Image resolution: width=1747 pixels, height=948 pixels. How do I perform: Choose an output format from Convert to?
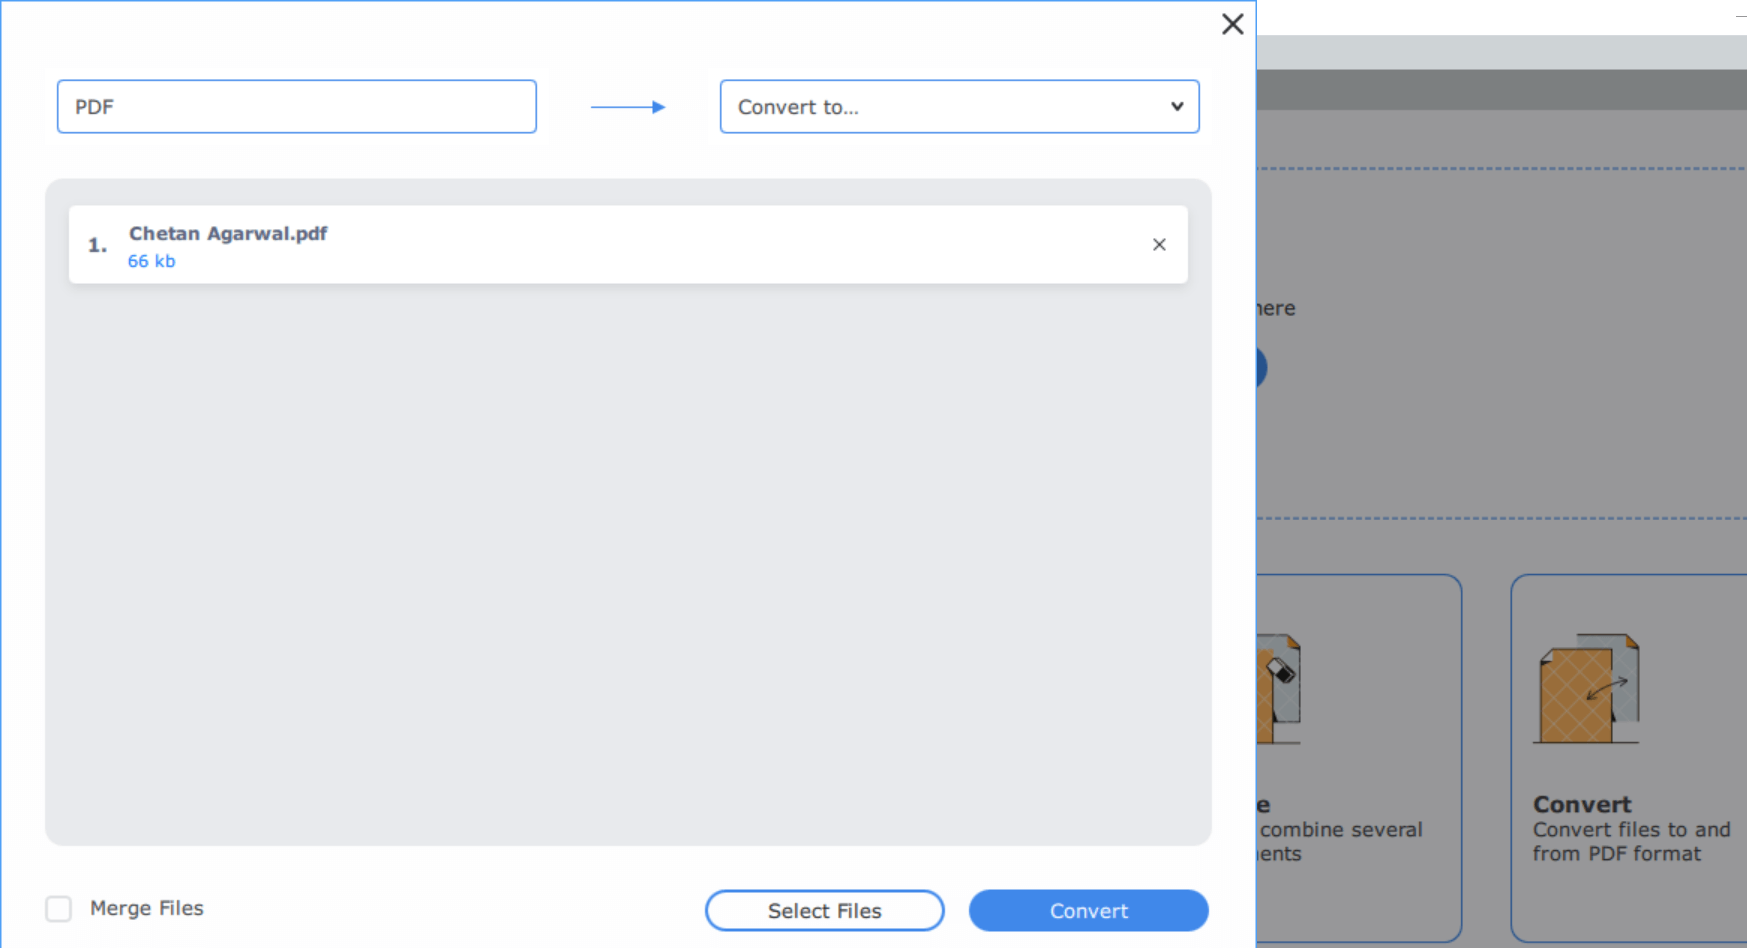958,106
